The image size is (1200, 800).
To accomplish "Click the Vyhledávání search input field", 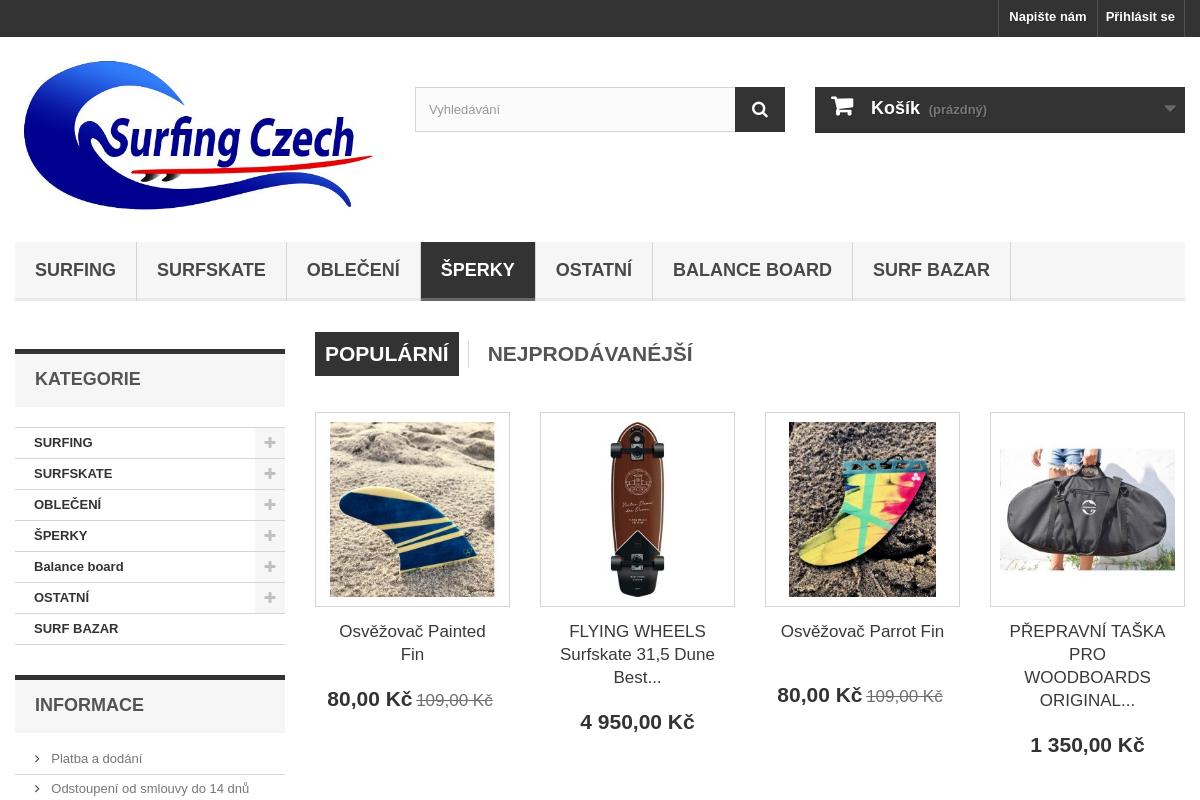I will click(575, 109).
